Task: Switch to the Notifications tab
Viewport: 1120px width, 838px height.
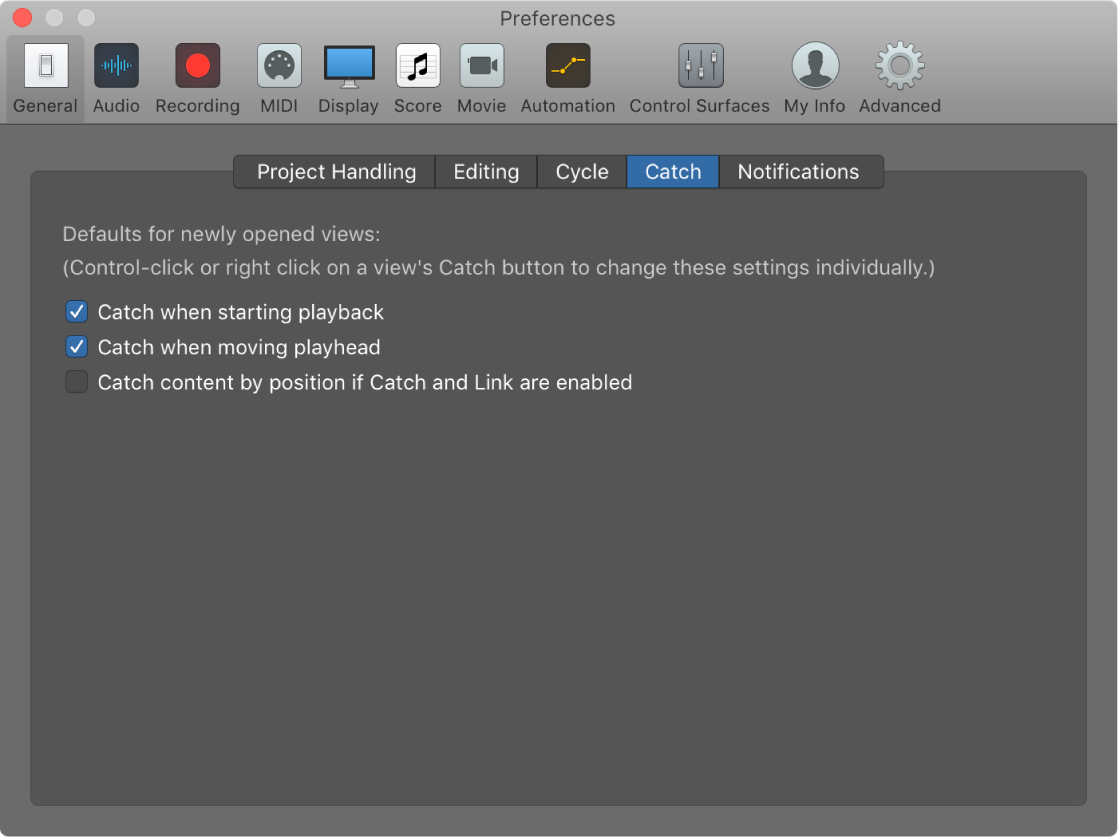Action: (799, 172)
